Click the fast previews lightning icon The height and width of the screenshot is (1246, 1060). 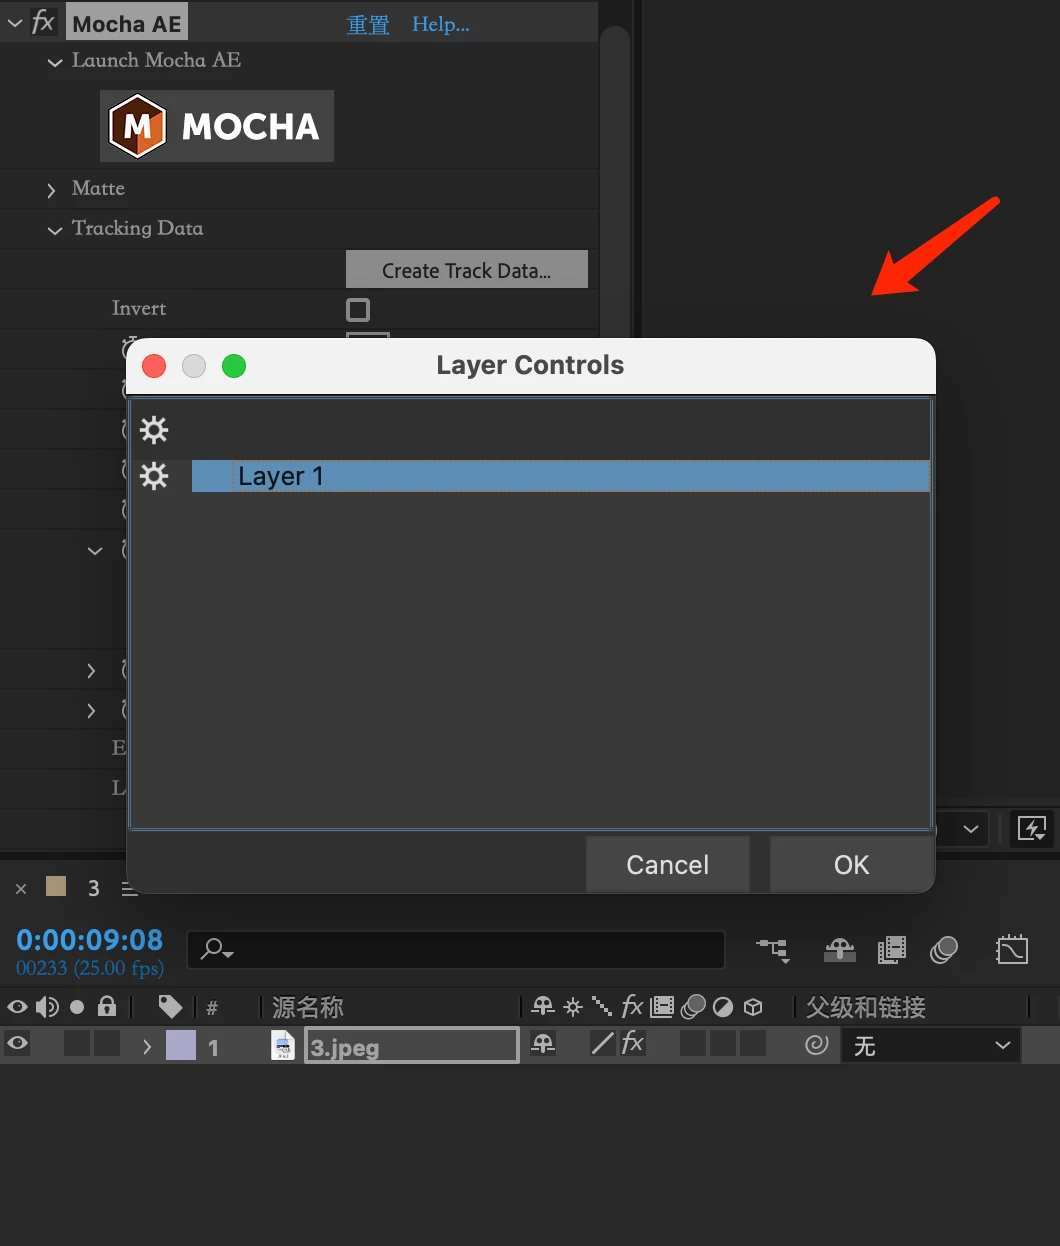tap(1032, 828)
